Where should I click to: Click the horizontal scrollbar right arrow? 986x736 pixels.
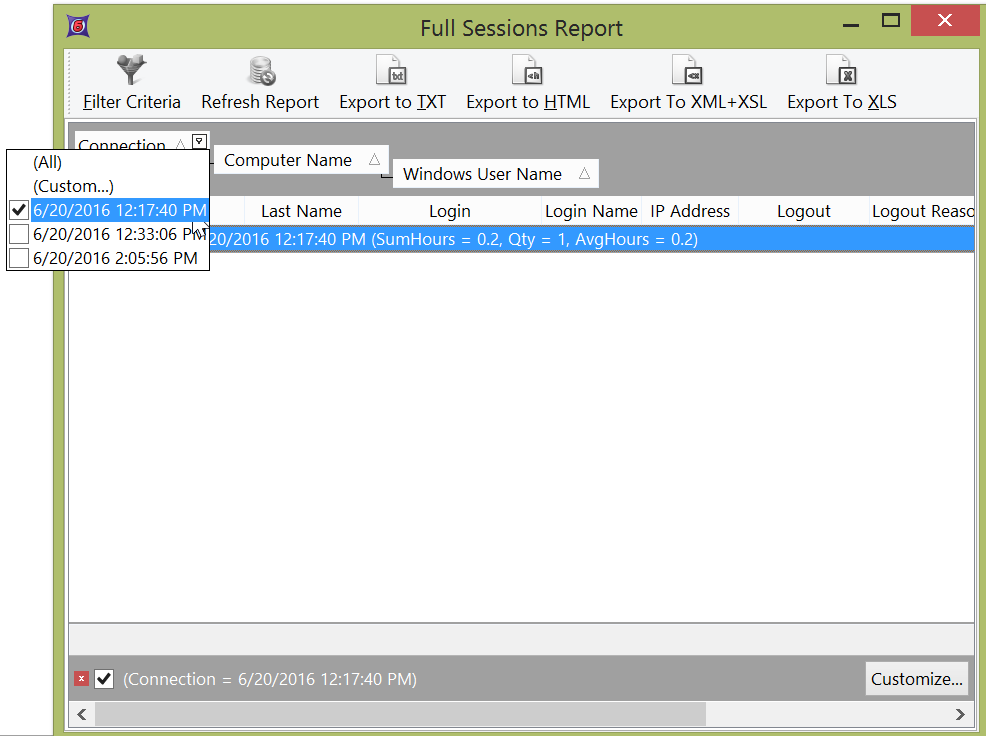click(x=960, y=714)
